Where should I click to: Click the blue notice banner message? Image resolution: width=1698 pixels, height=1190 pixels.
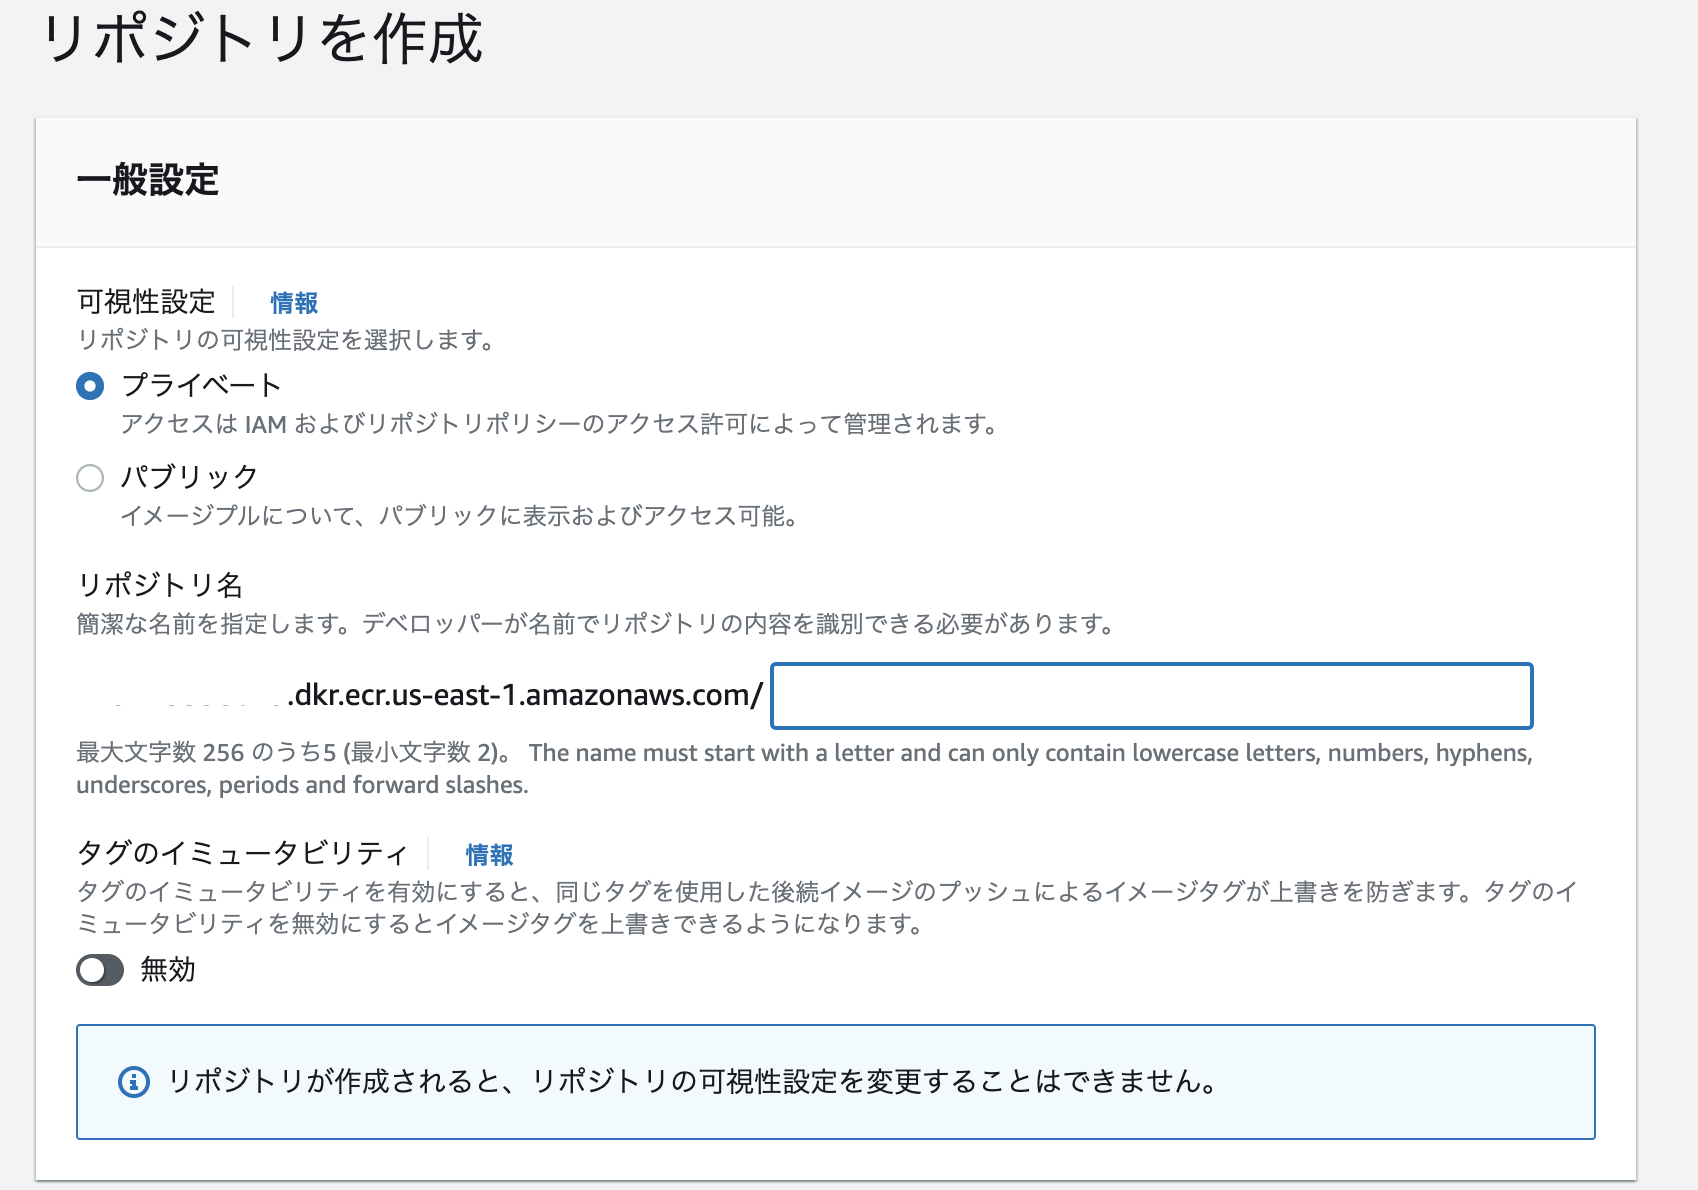coord(690,1080)
